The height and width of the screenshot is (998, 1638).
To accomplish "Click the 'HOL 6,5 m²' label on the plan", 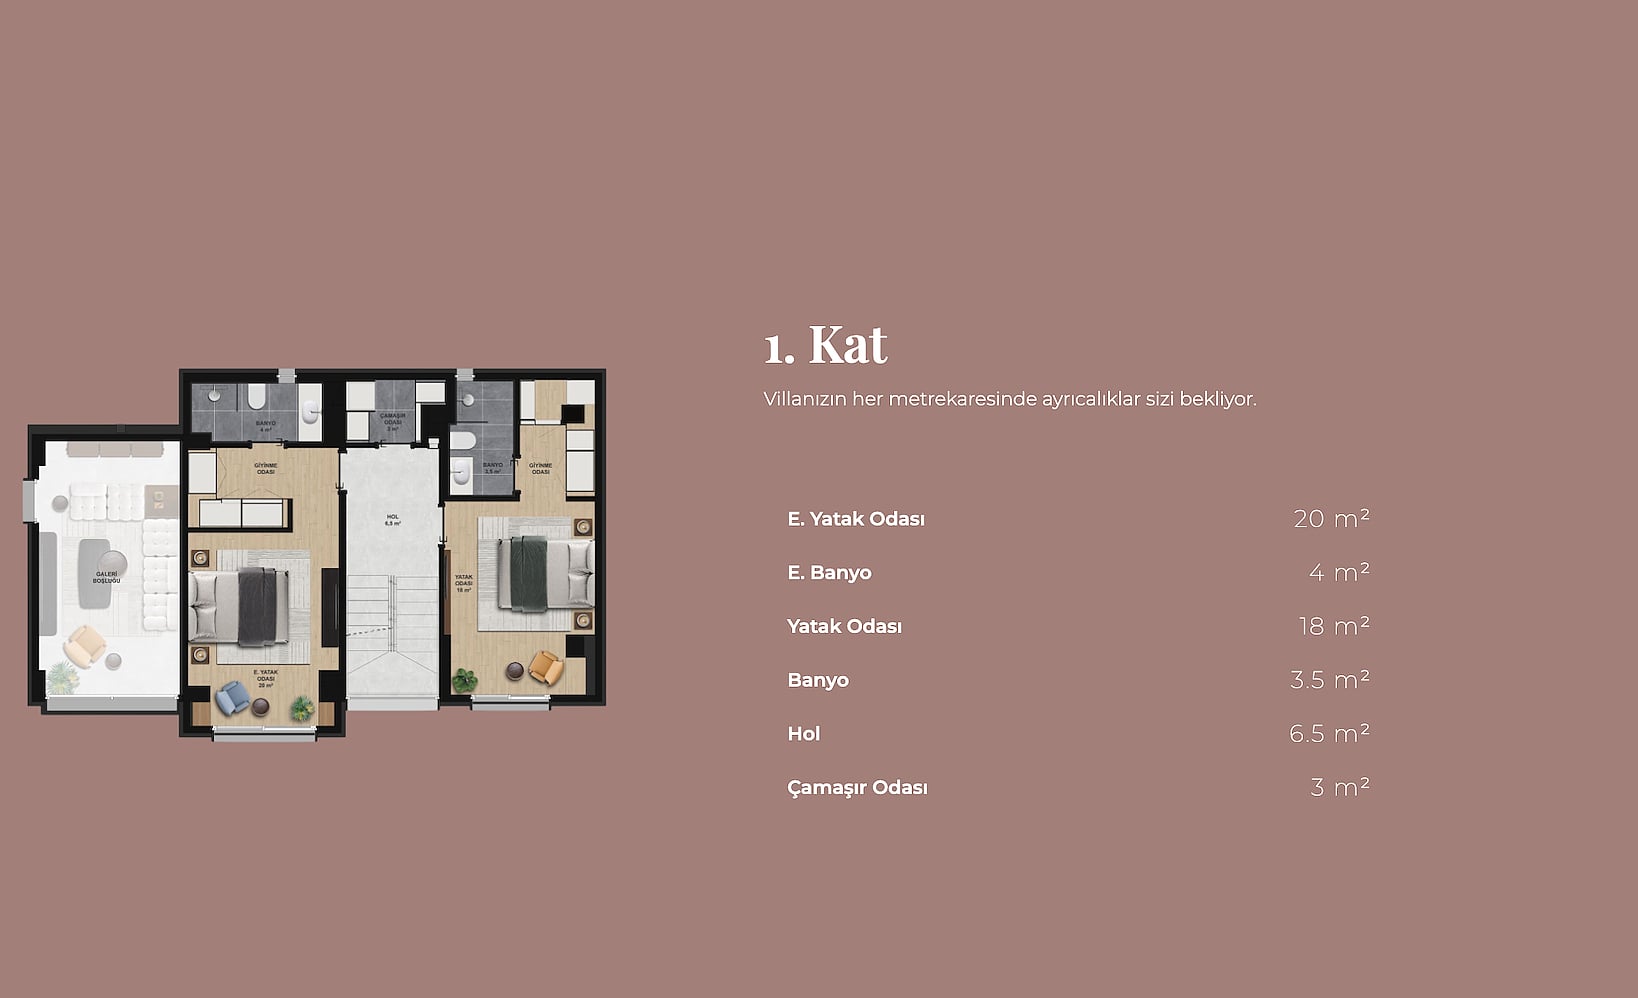I will (392, 520).
